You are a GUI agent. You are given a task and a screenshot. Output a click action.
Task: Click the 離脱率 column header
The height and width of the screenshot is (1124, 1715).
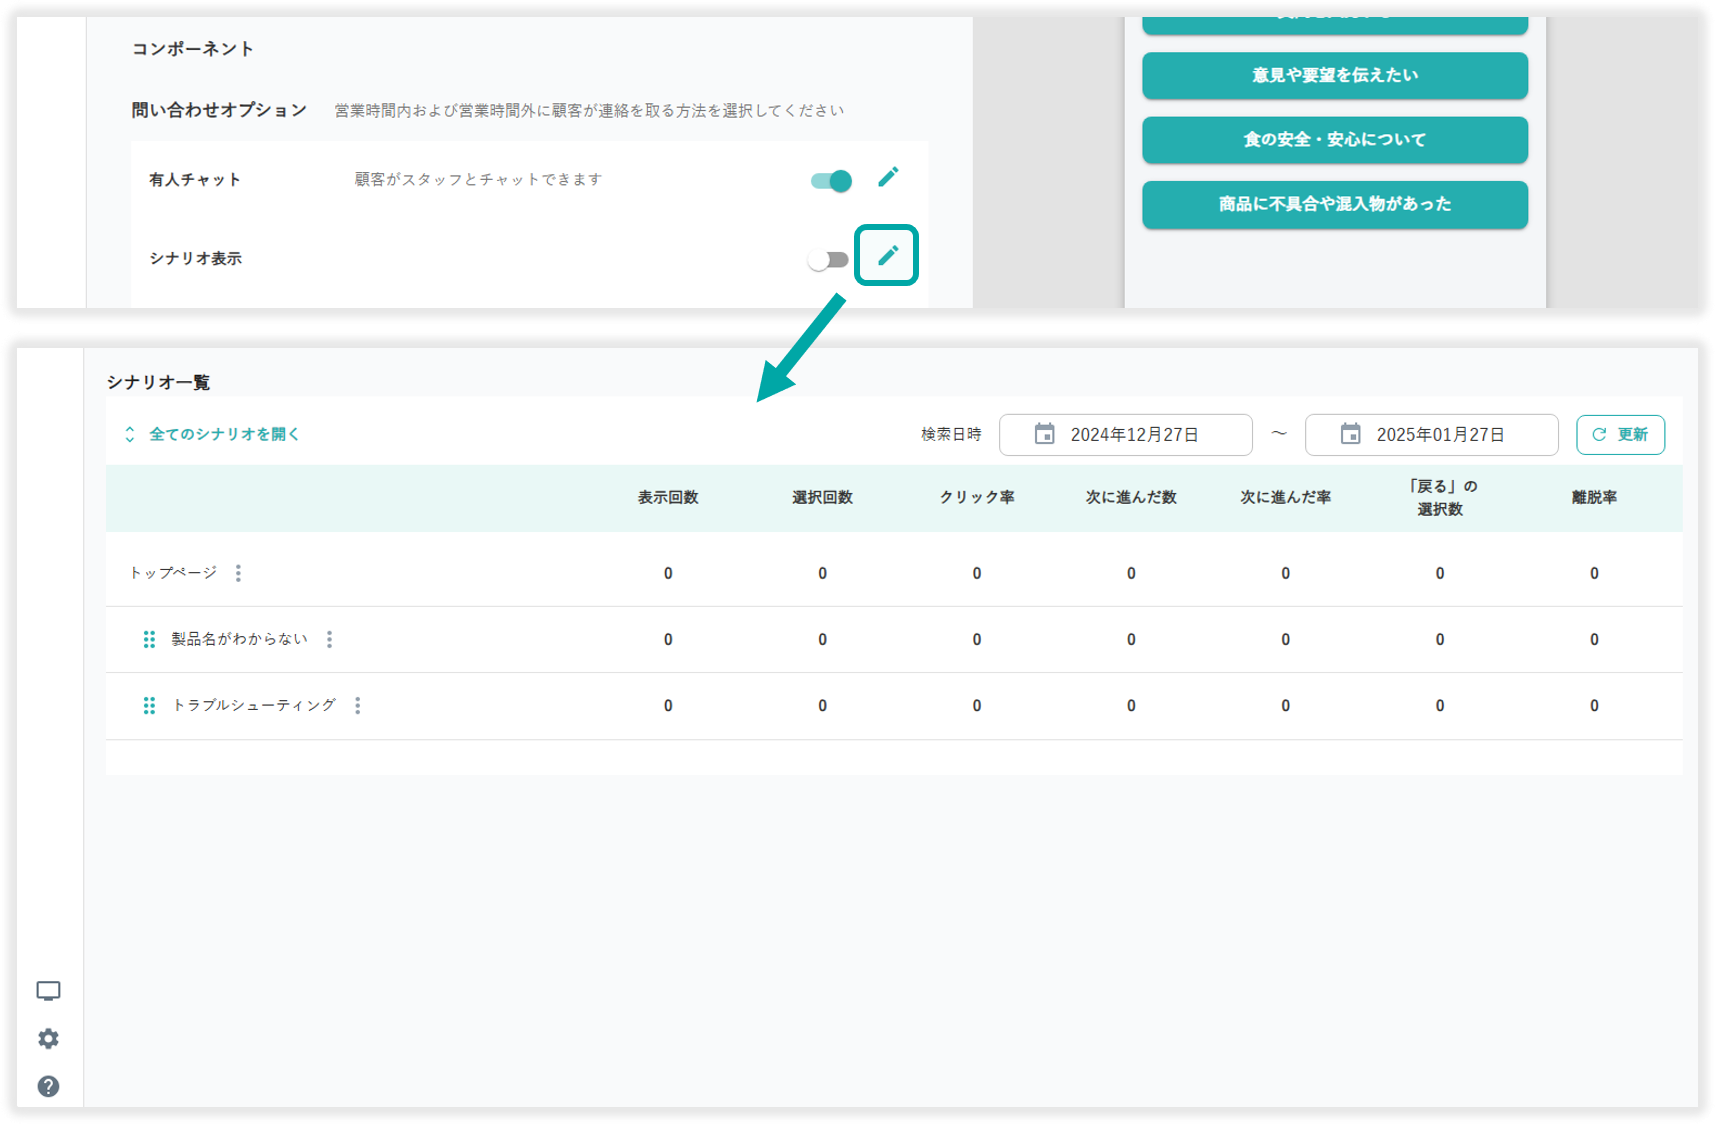pyautogui.click(x=1594, y=497)
